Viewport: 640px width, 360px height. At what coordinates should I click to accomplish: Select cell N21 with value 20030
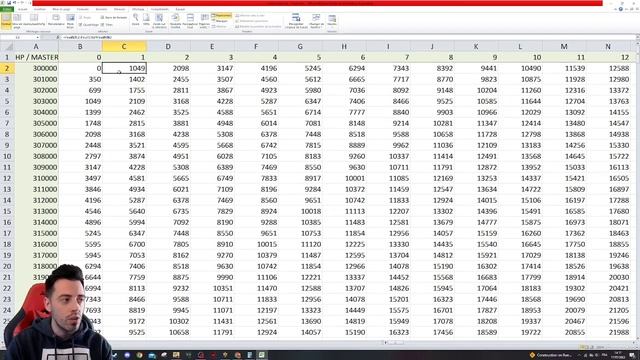608,277
